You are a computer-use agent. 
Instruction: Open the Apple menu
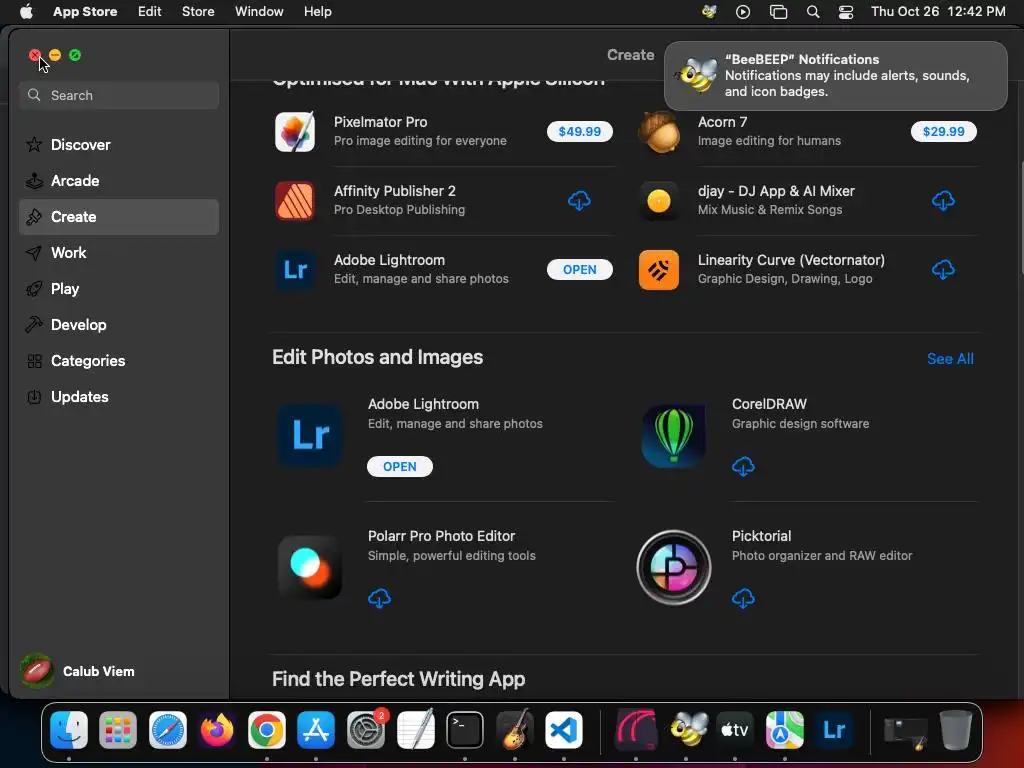click(26, 12)
